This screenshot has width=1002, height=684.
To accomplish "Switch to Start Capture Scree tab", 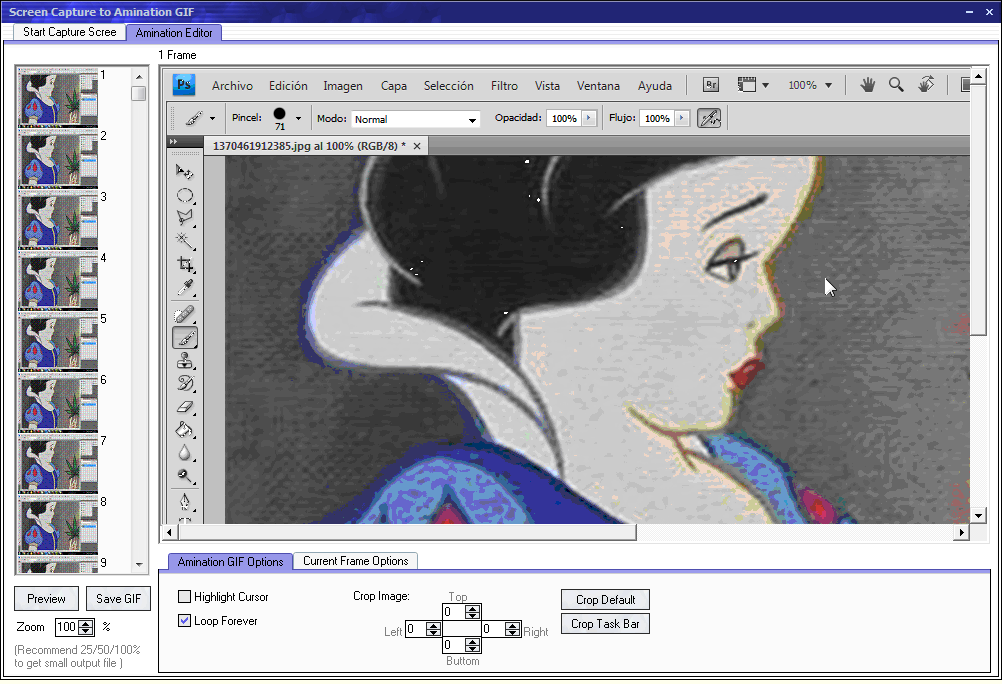I will [69, 32].
